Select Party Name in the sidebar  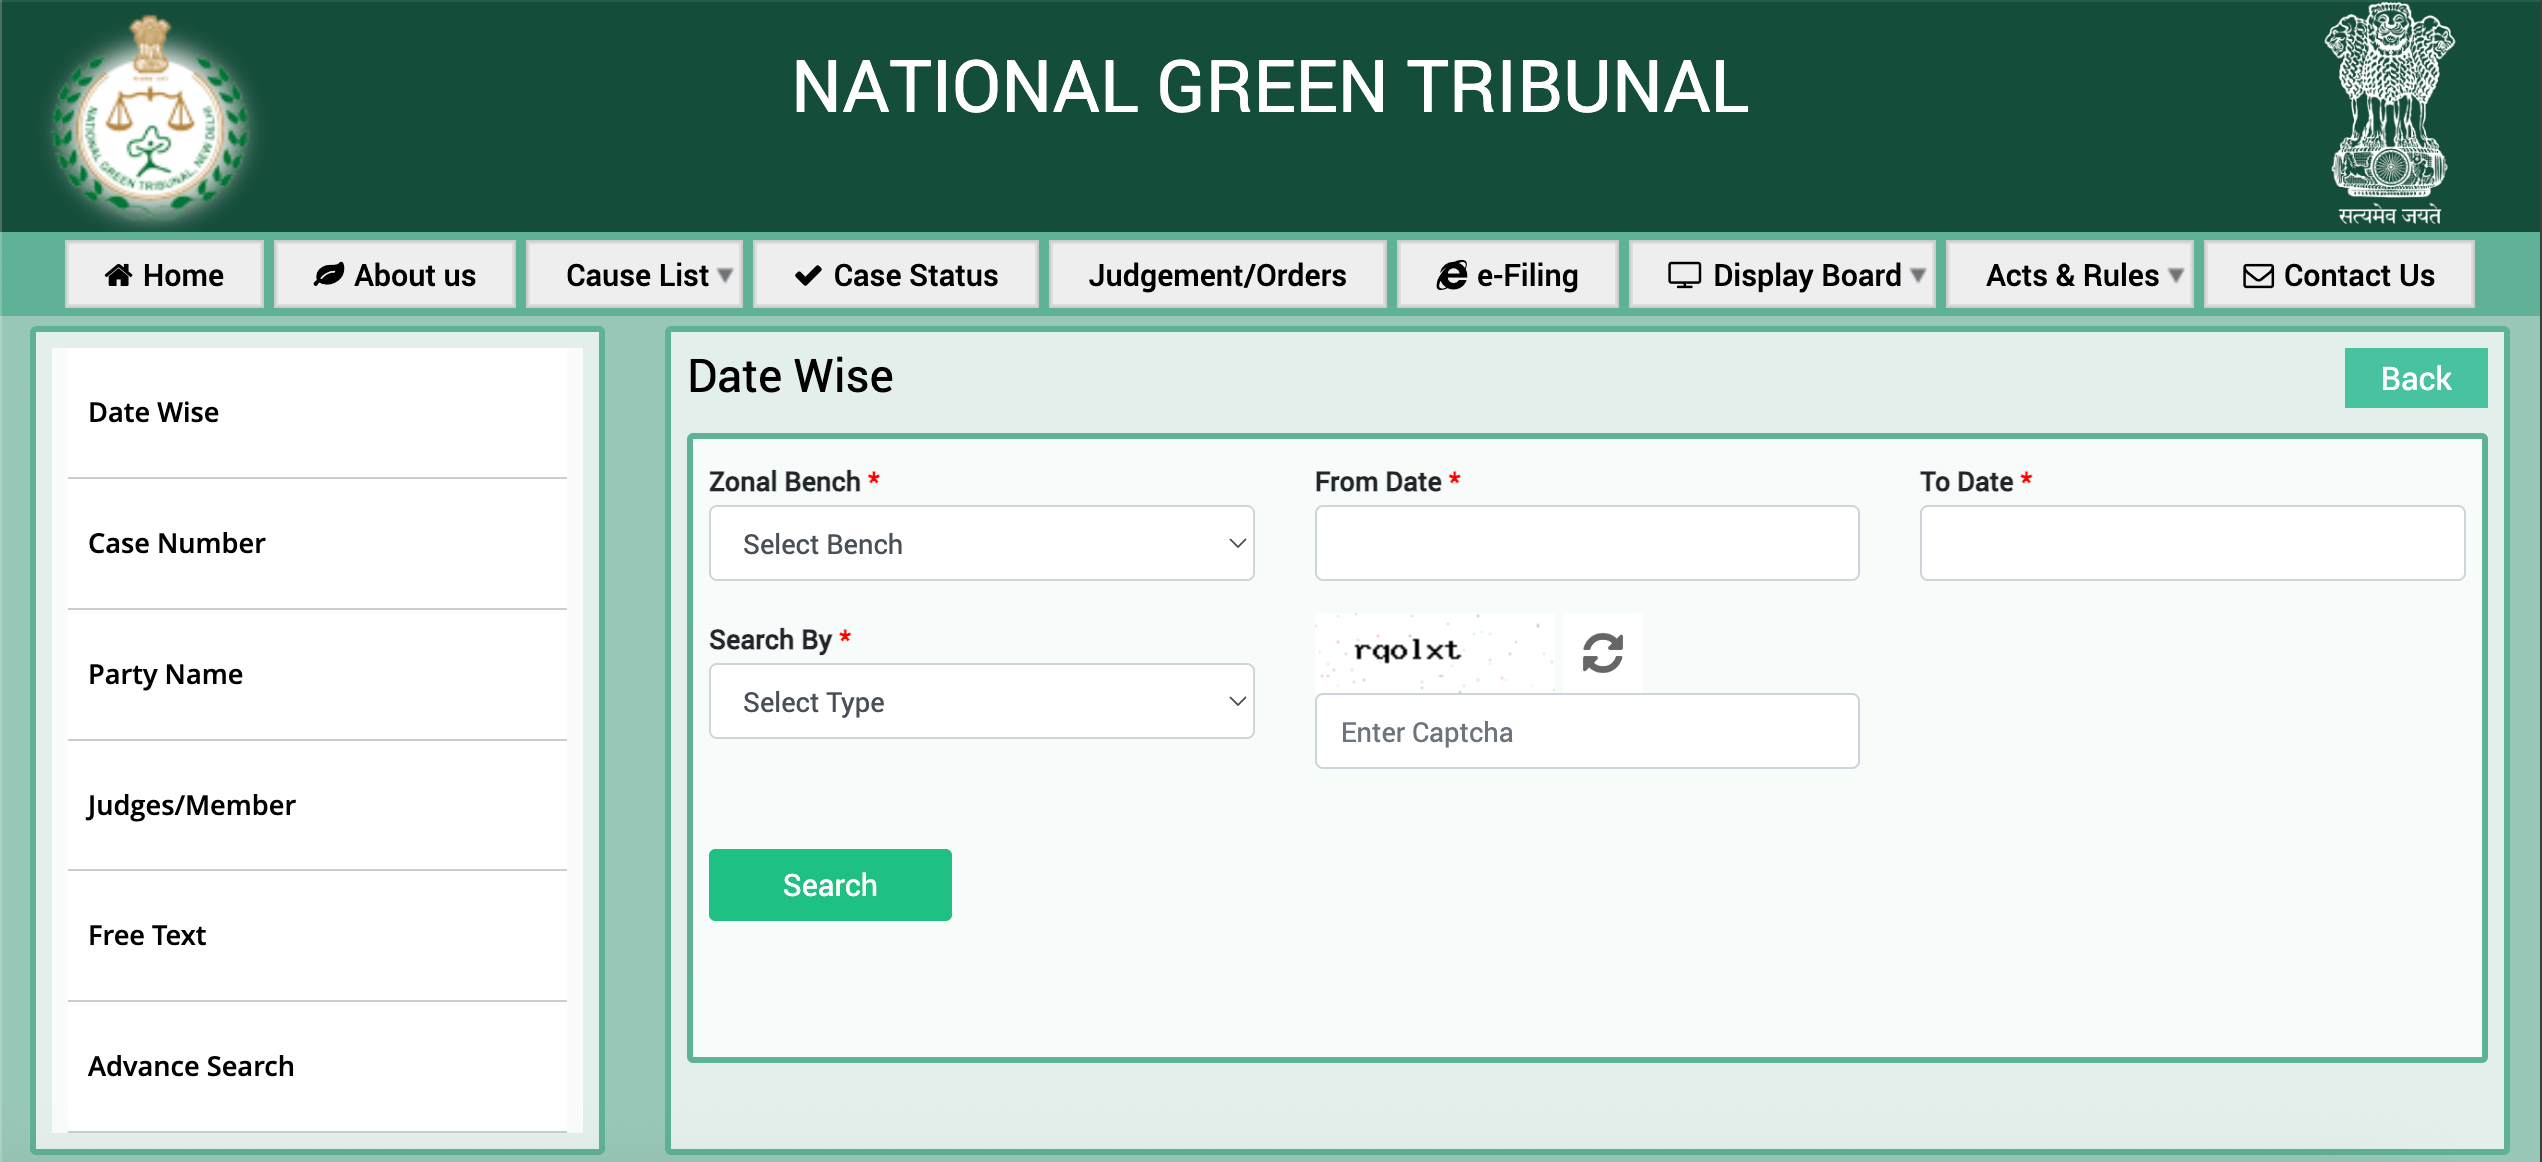click(x=166, y=674)
